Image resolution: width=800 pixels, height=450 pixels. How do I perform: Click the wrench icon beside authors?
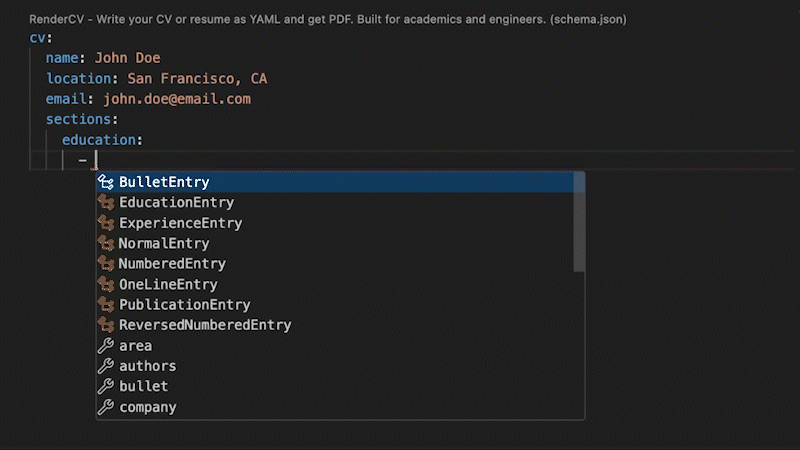point(106,366)
